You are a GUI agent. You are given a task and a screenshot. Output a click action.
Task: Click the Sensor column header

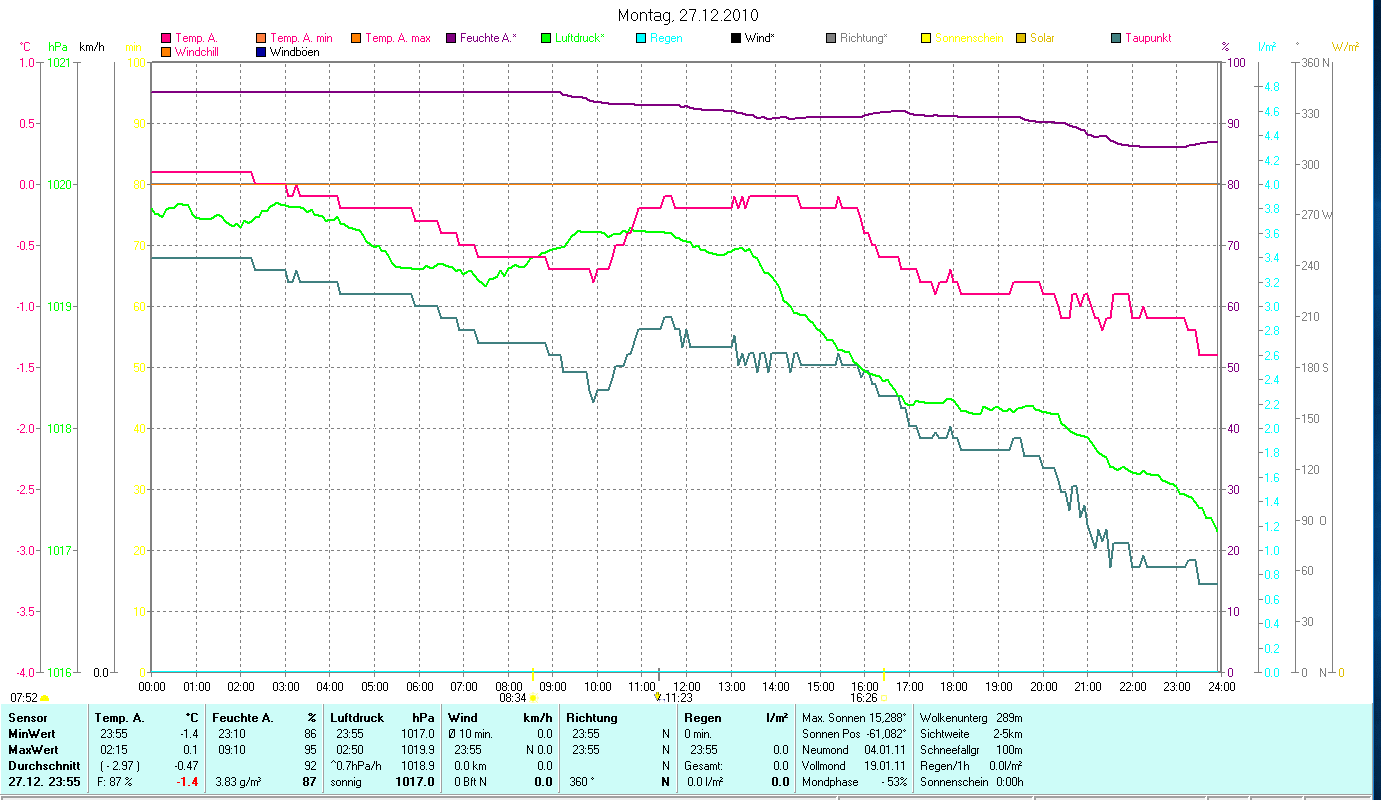click(x=26, y=718)
